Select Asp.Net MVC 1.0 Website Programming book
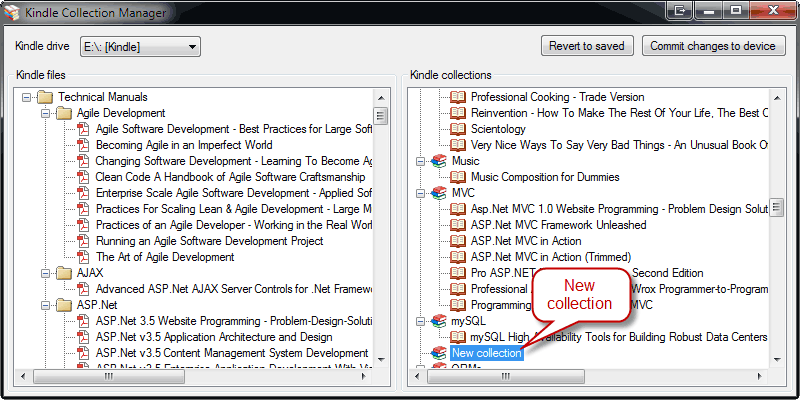 (619, 209)
